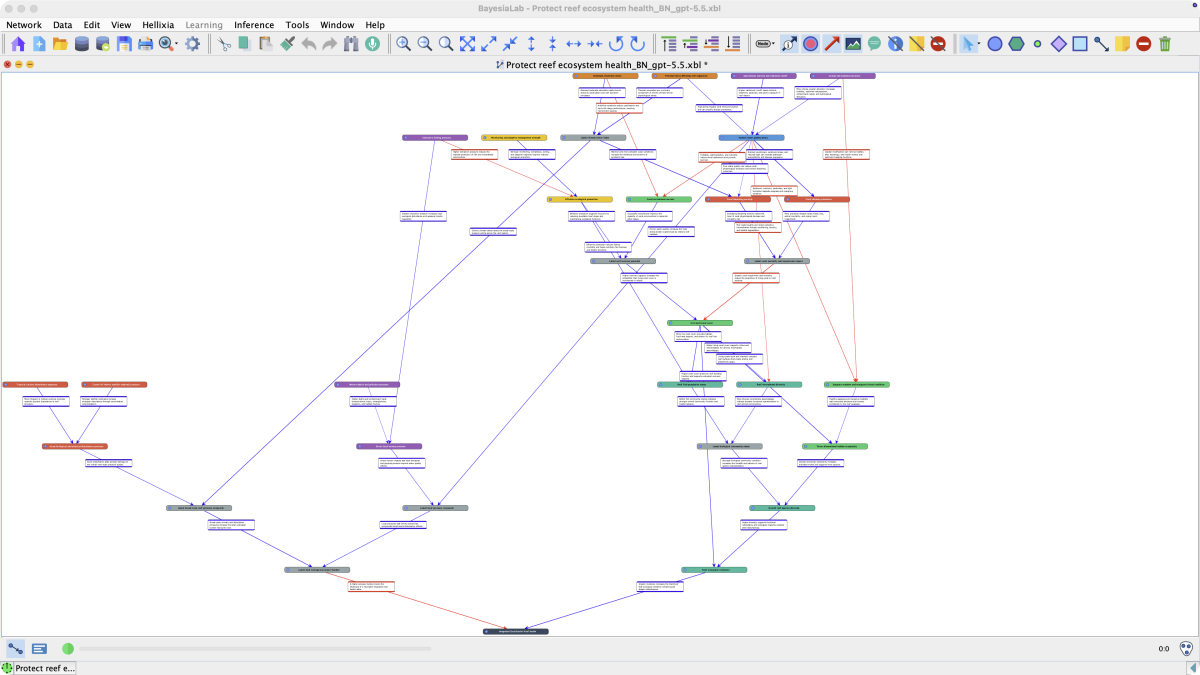Open the Inference menu
Viewport: 1200px width, 675px height.
(x=254, y=24)
